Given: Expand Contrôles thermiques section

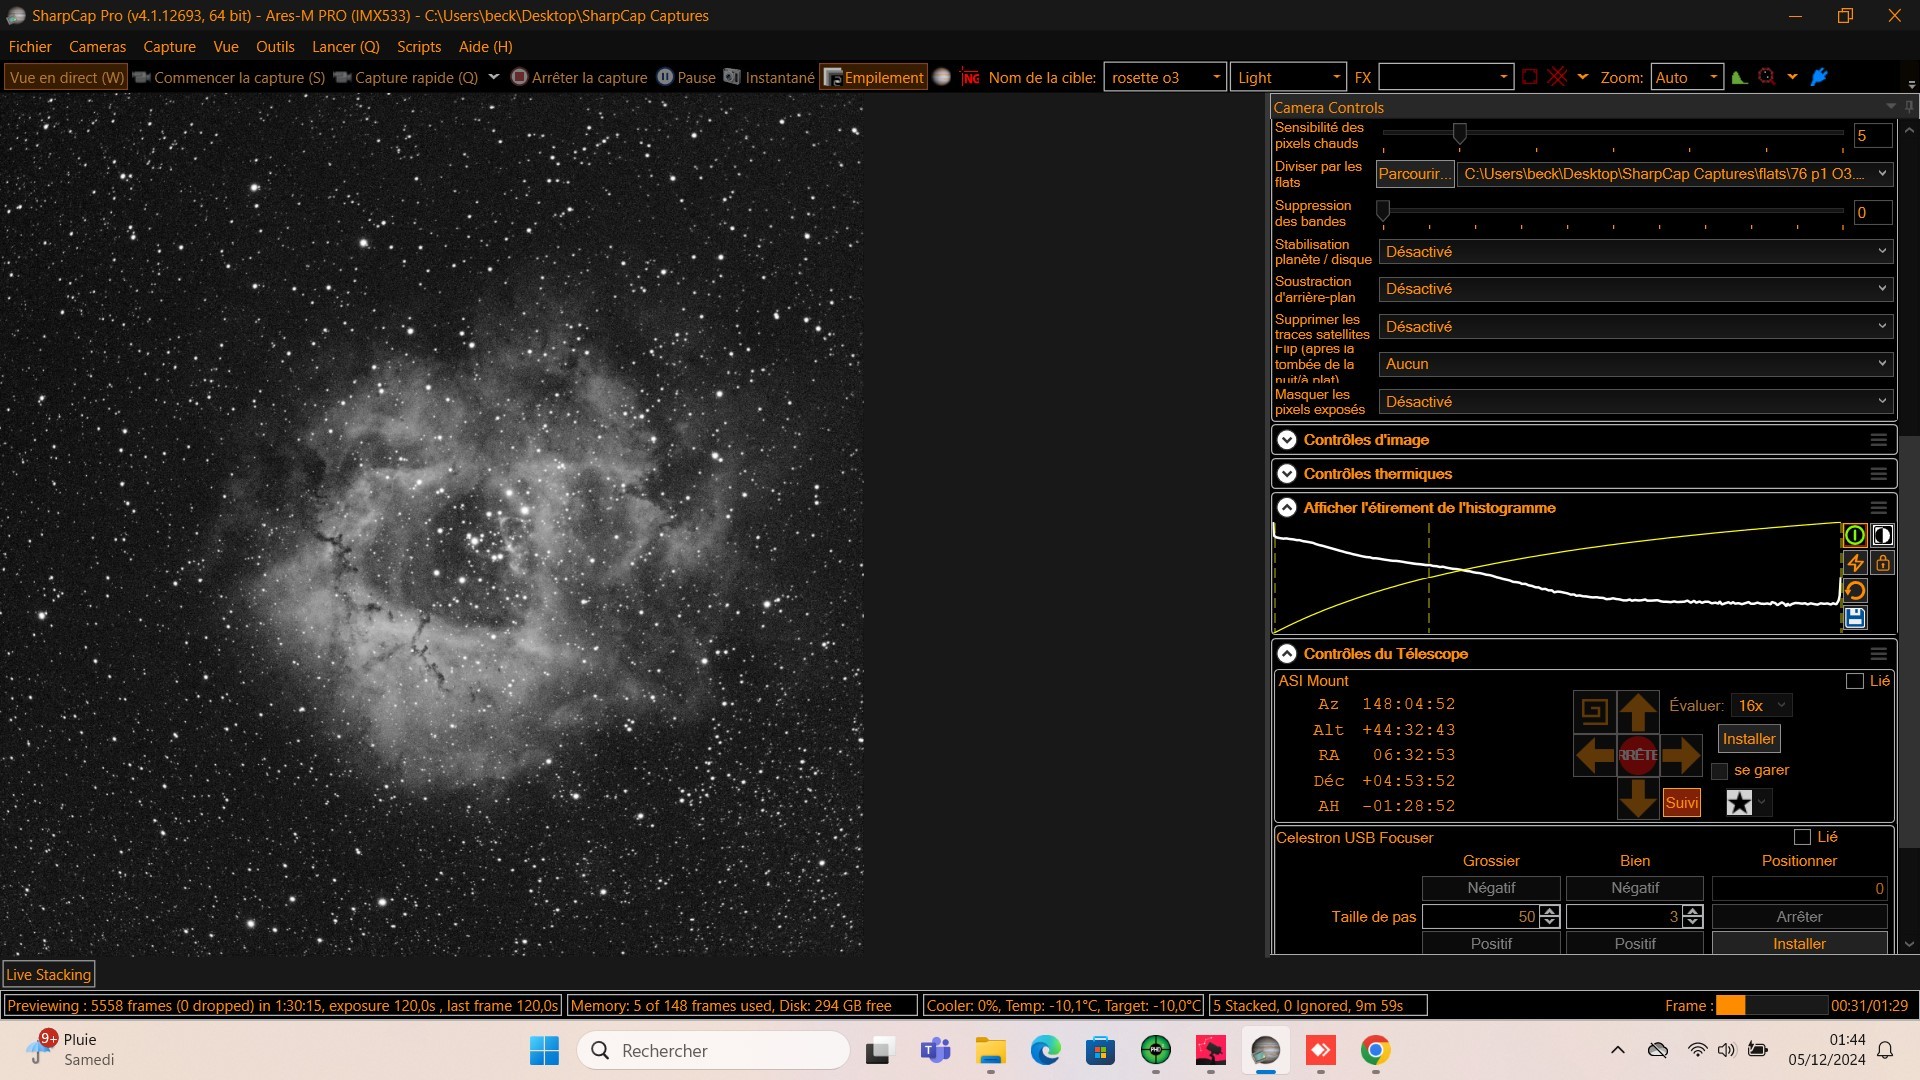Looking at the screenshot, I should 1287,474.
